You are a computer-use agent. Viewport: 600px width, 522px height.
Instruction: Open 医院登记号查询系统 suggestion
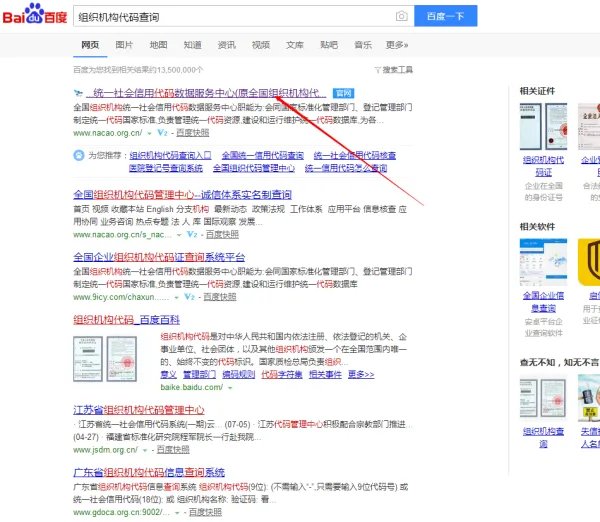(166, 168)
